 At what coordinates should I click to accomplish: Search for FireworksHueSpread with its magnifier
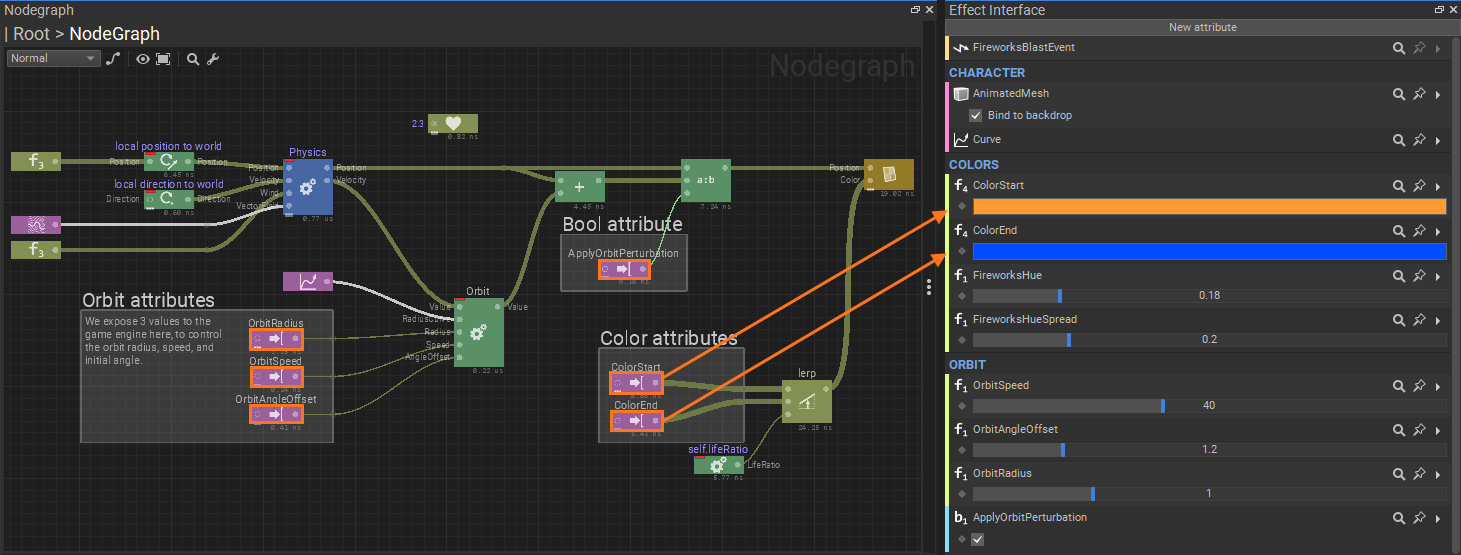[x=1400, y=320]
